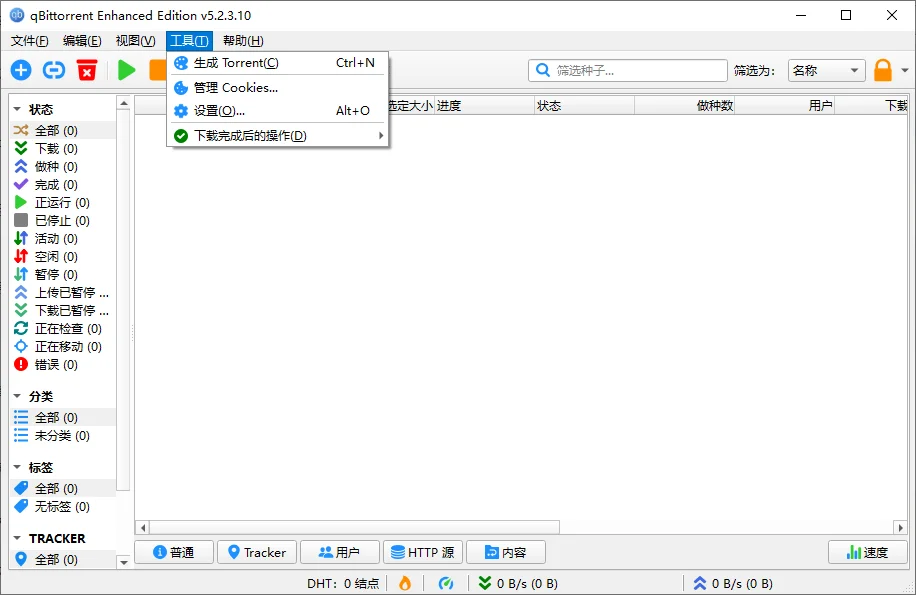Select the 下载 (0) status filter

point(63,148)
